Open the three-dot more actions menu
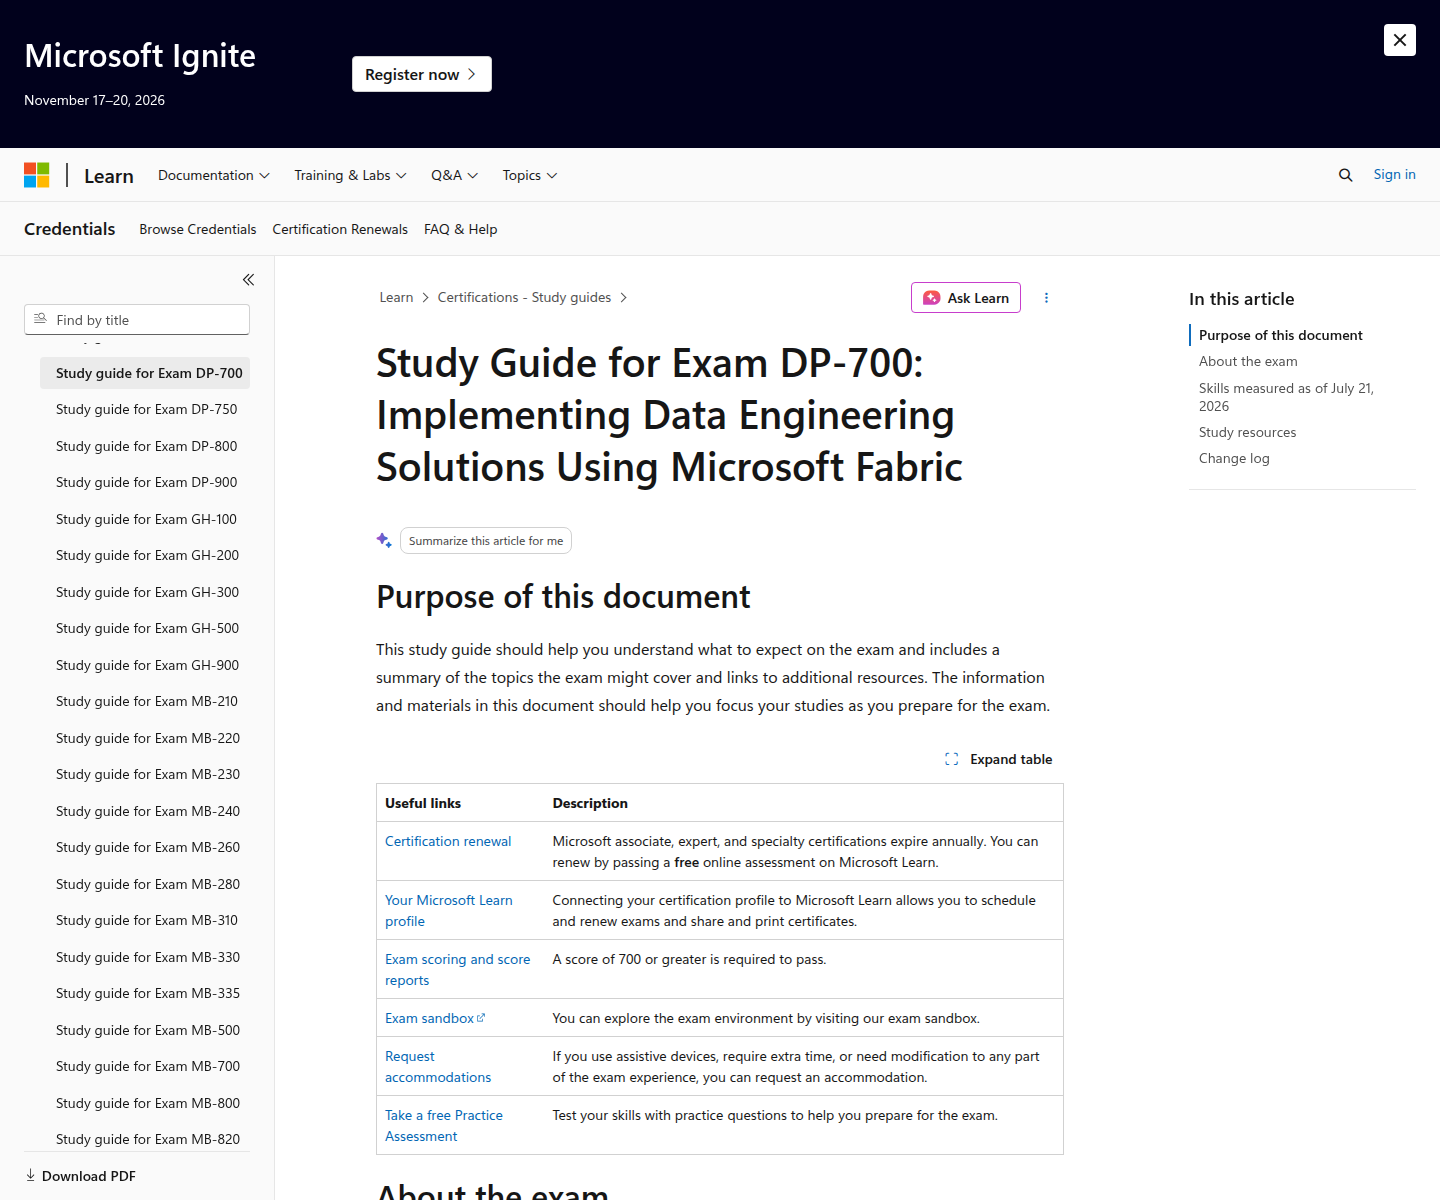 coord(1046,298)
